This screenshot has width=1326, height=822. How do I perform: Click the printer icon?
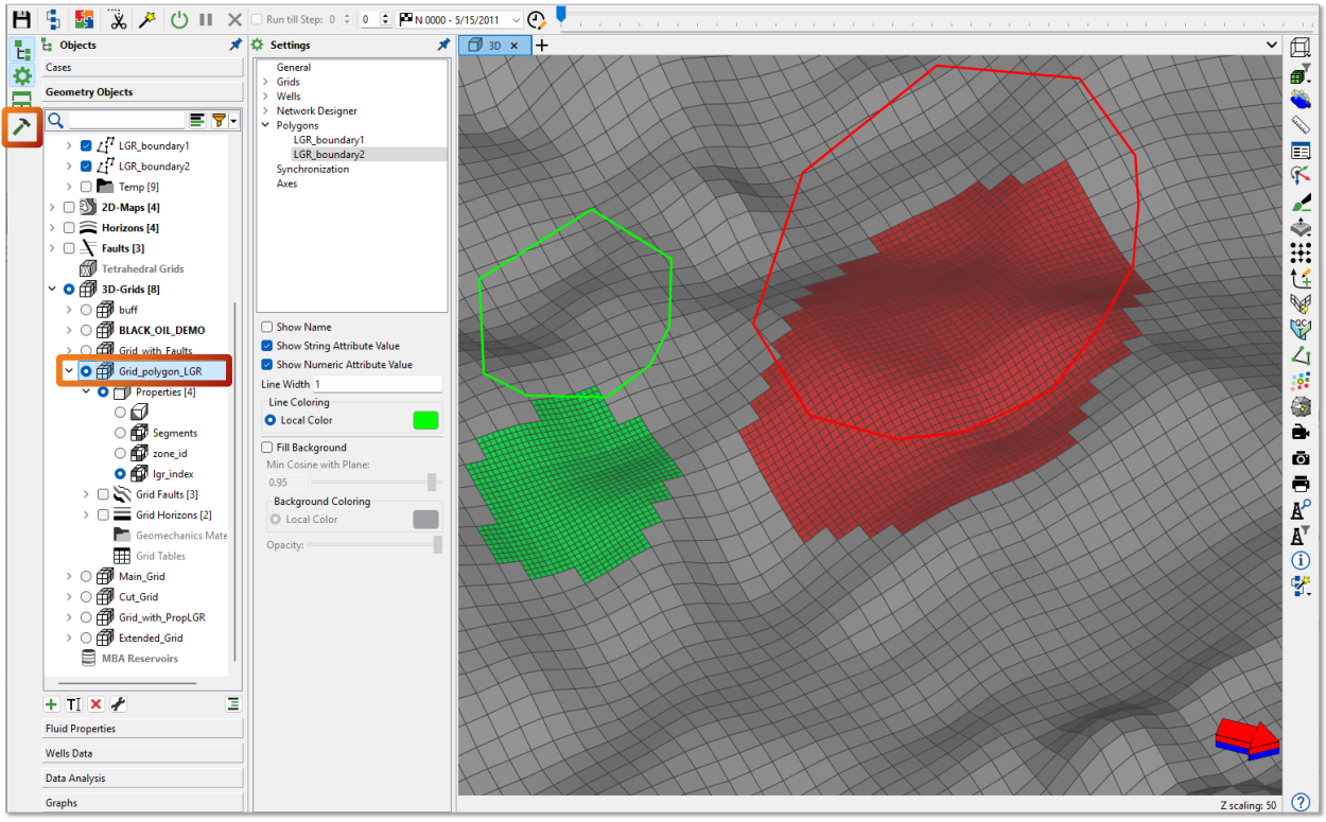pos(1300,484)
